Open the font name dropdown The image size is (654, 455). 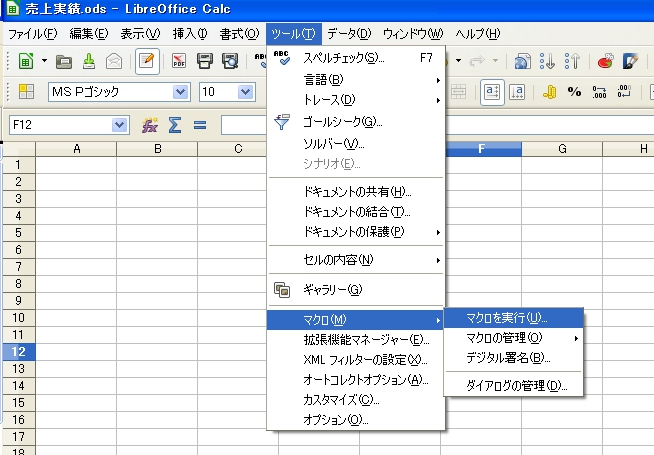[x=181, y=92]
